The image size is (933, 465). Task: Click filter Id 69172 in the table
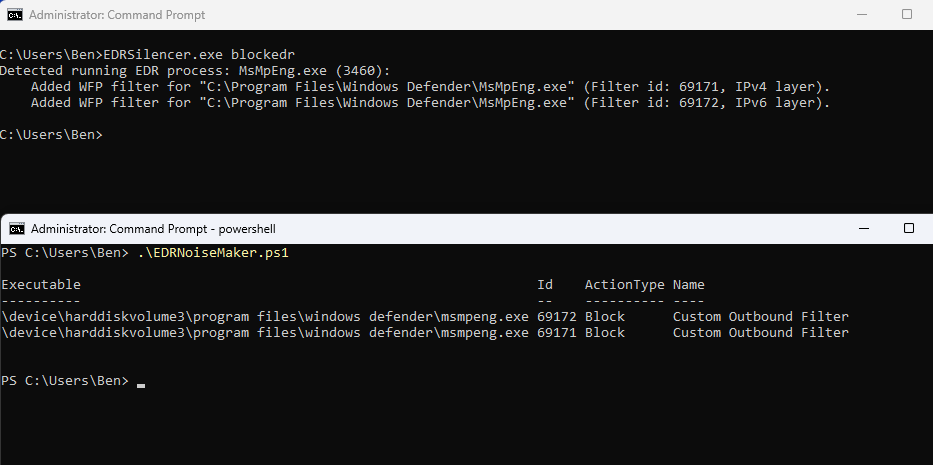(556, 317)
